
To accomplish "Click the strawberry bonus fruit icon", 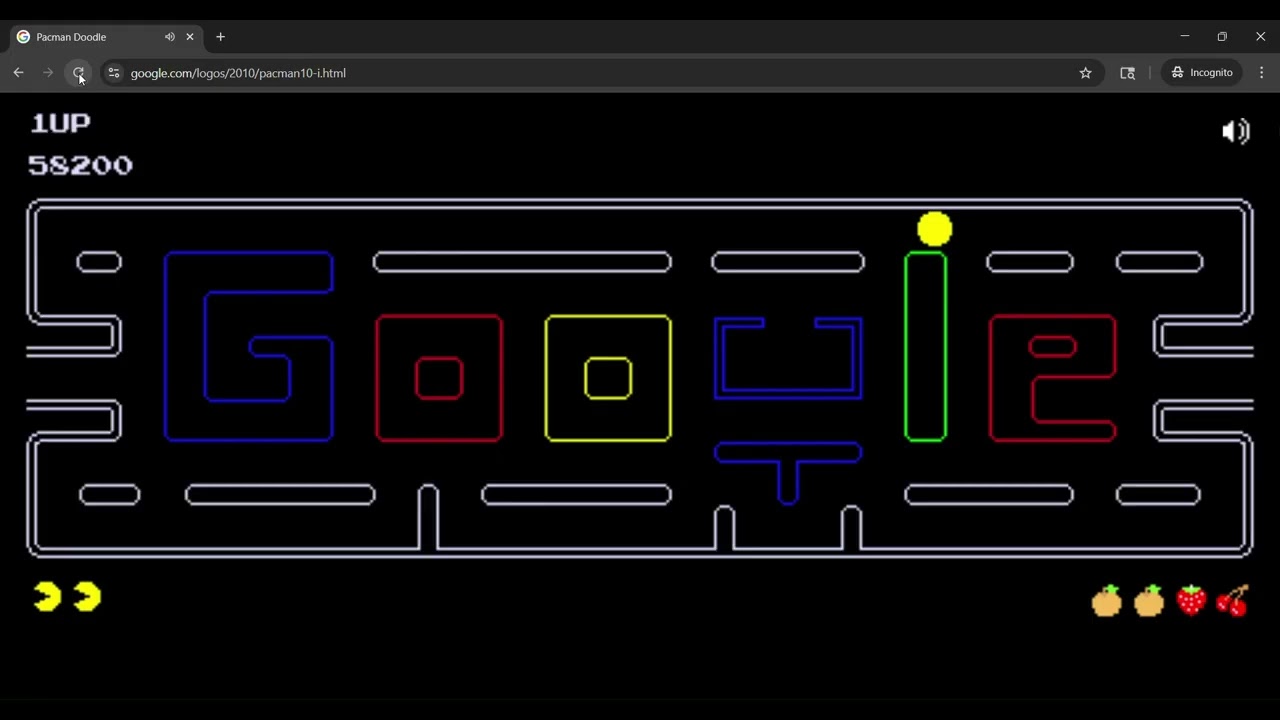I will pos(1191,600).
